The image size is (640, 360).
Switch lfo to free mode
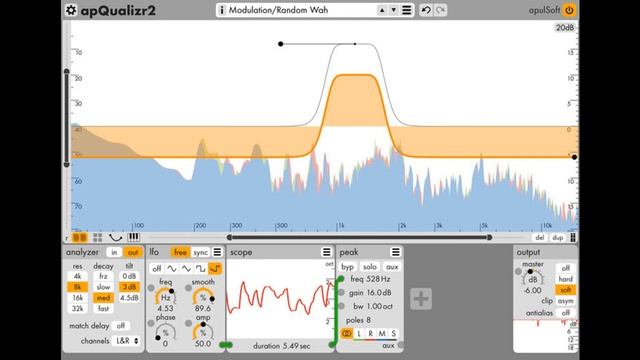[x=180, y=252]
